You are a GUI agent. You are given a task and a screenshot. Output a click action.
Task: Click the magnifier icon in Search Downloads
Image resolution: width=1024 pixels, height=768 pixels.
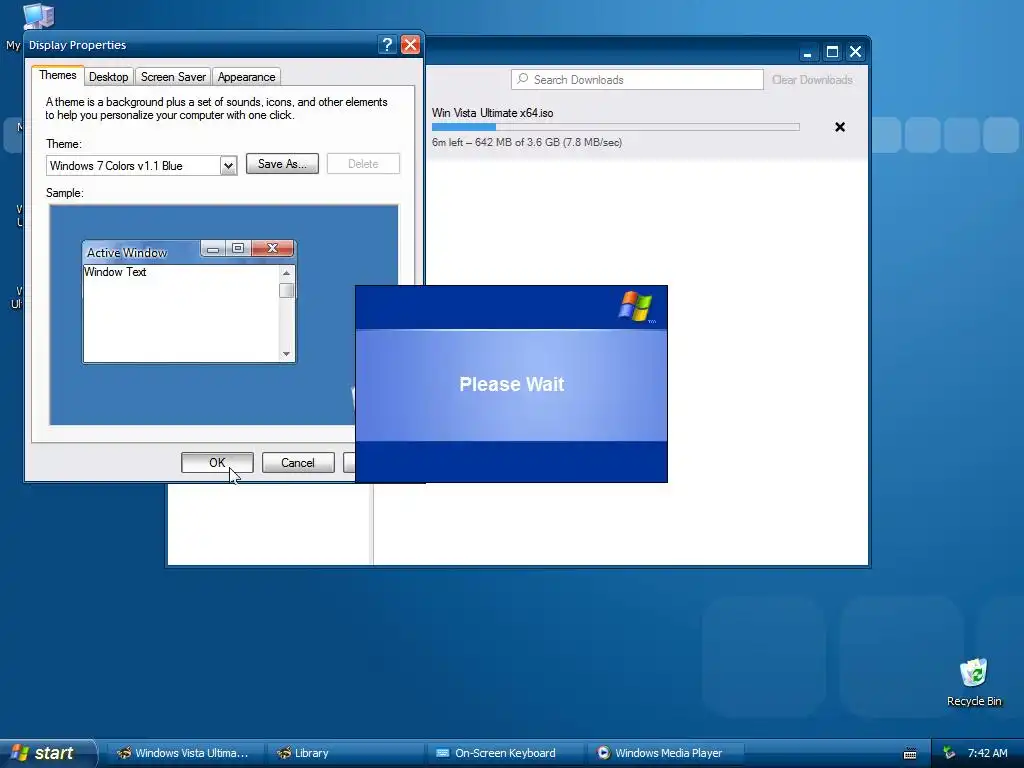click(522, 79)
